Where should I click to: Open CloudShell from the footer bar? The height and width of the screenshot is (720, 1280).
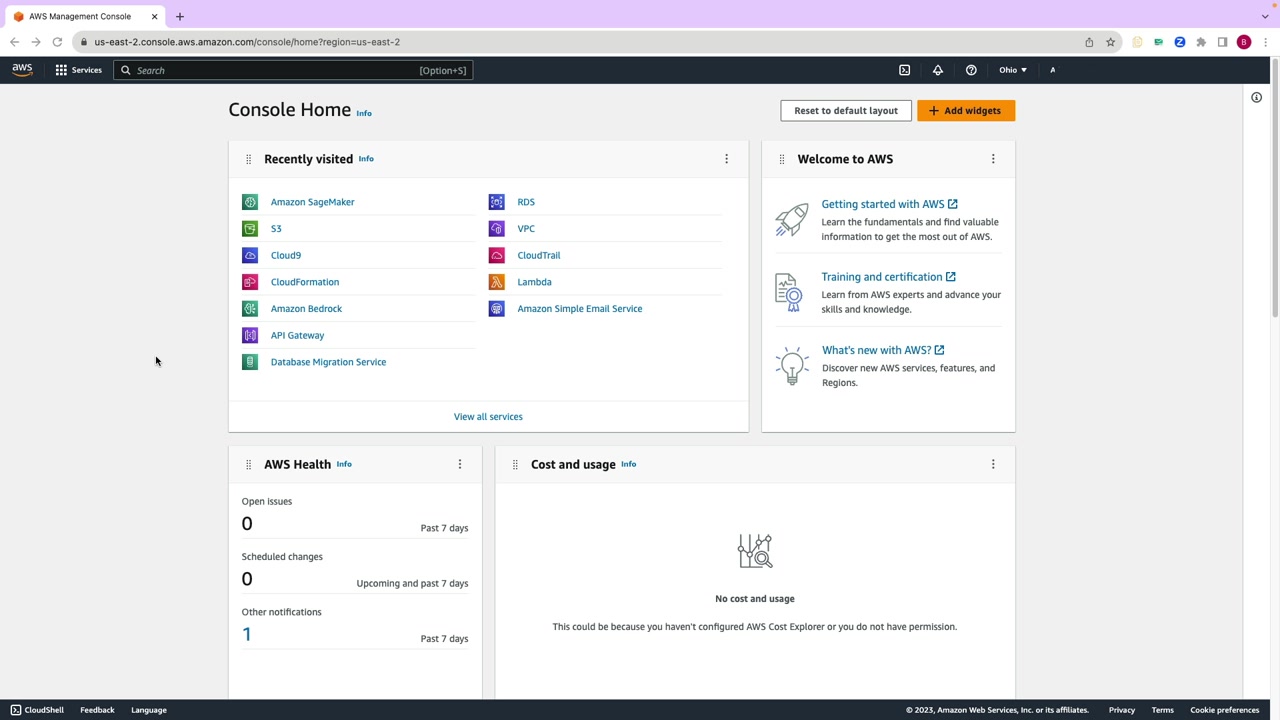(x=37, y=710)
